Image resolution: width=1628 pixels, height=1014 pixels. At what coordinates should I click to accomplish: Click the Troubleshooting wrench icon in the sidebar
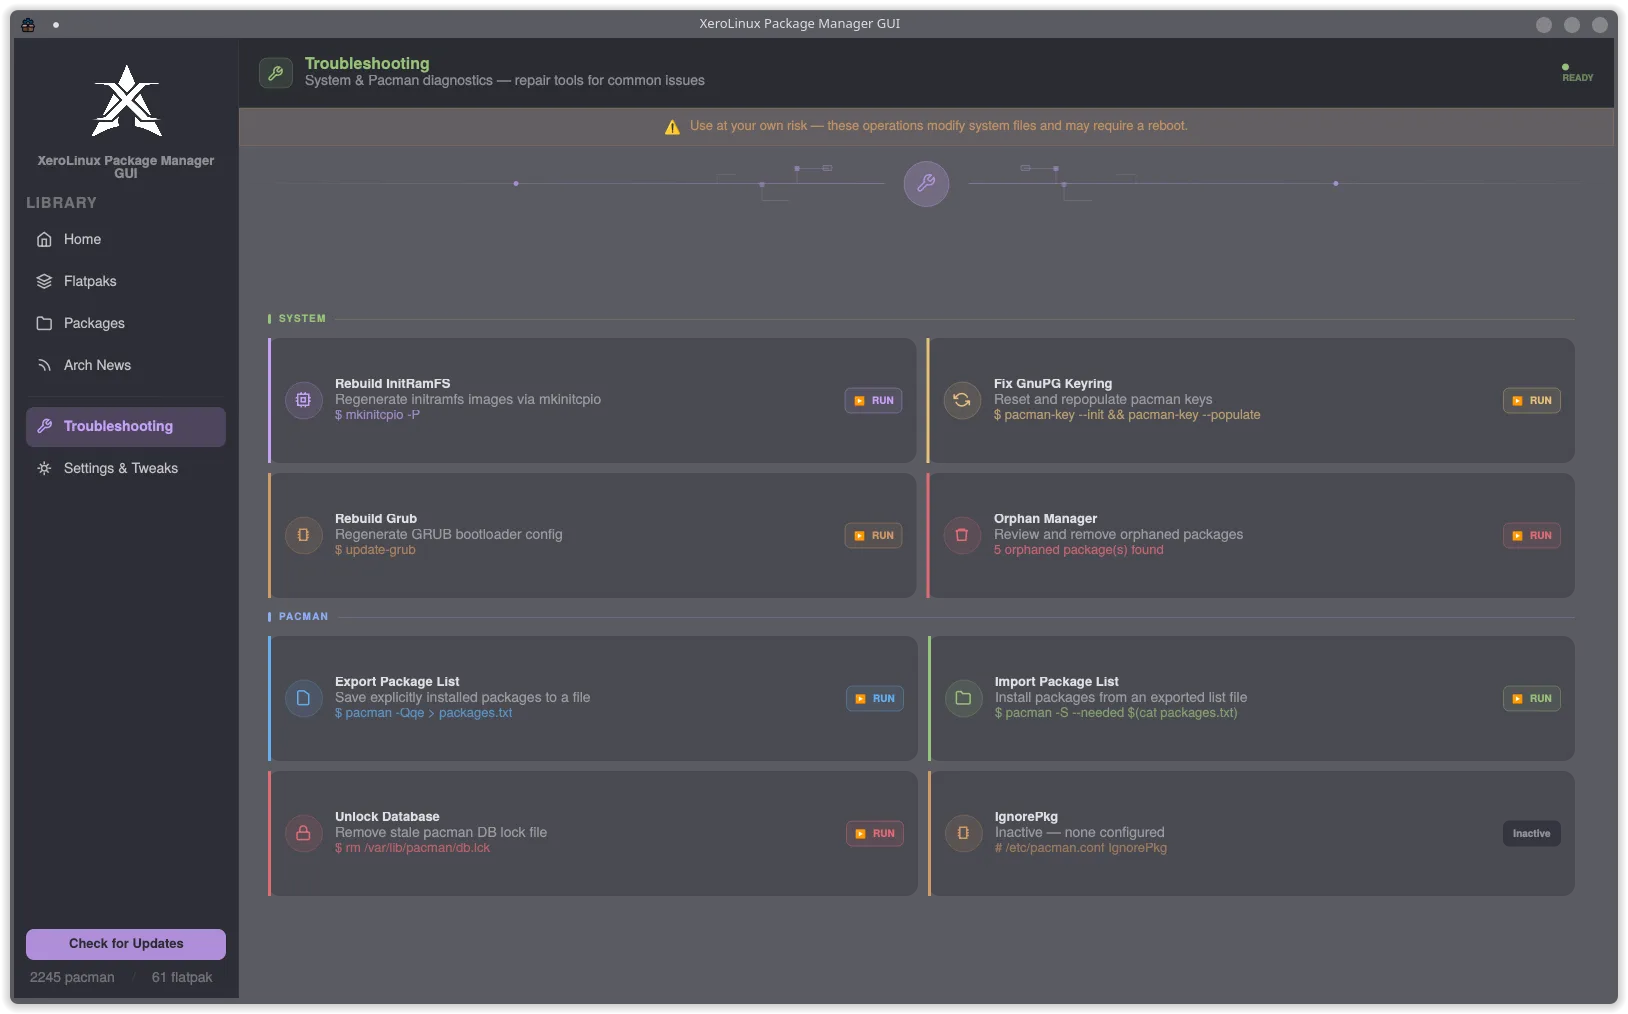click(x=44, y=426)
